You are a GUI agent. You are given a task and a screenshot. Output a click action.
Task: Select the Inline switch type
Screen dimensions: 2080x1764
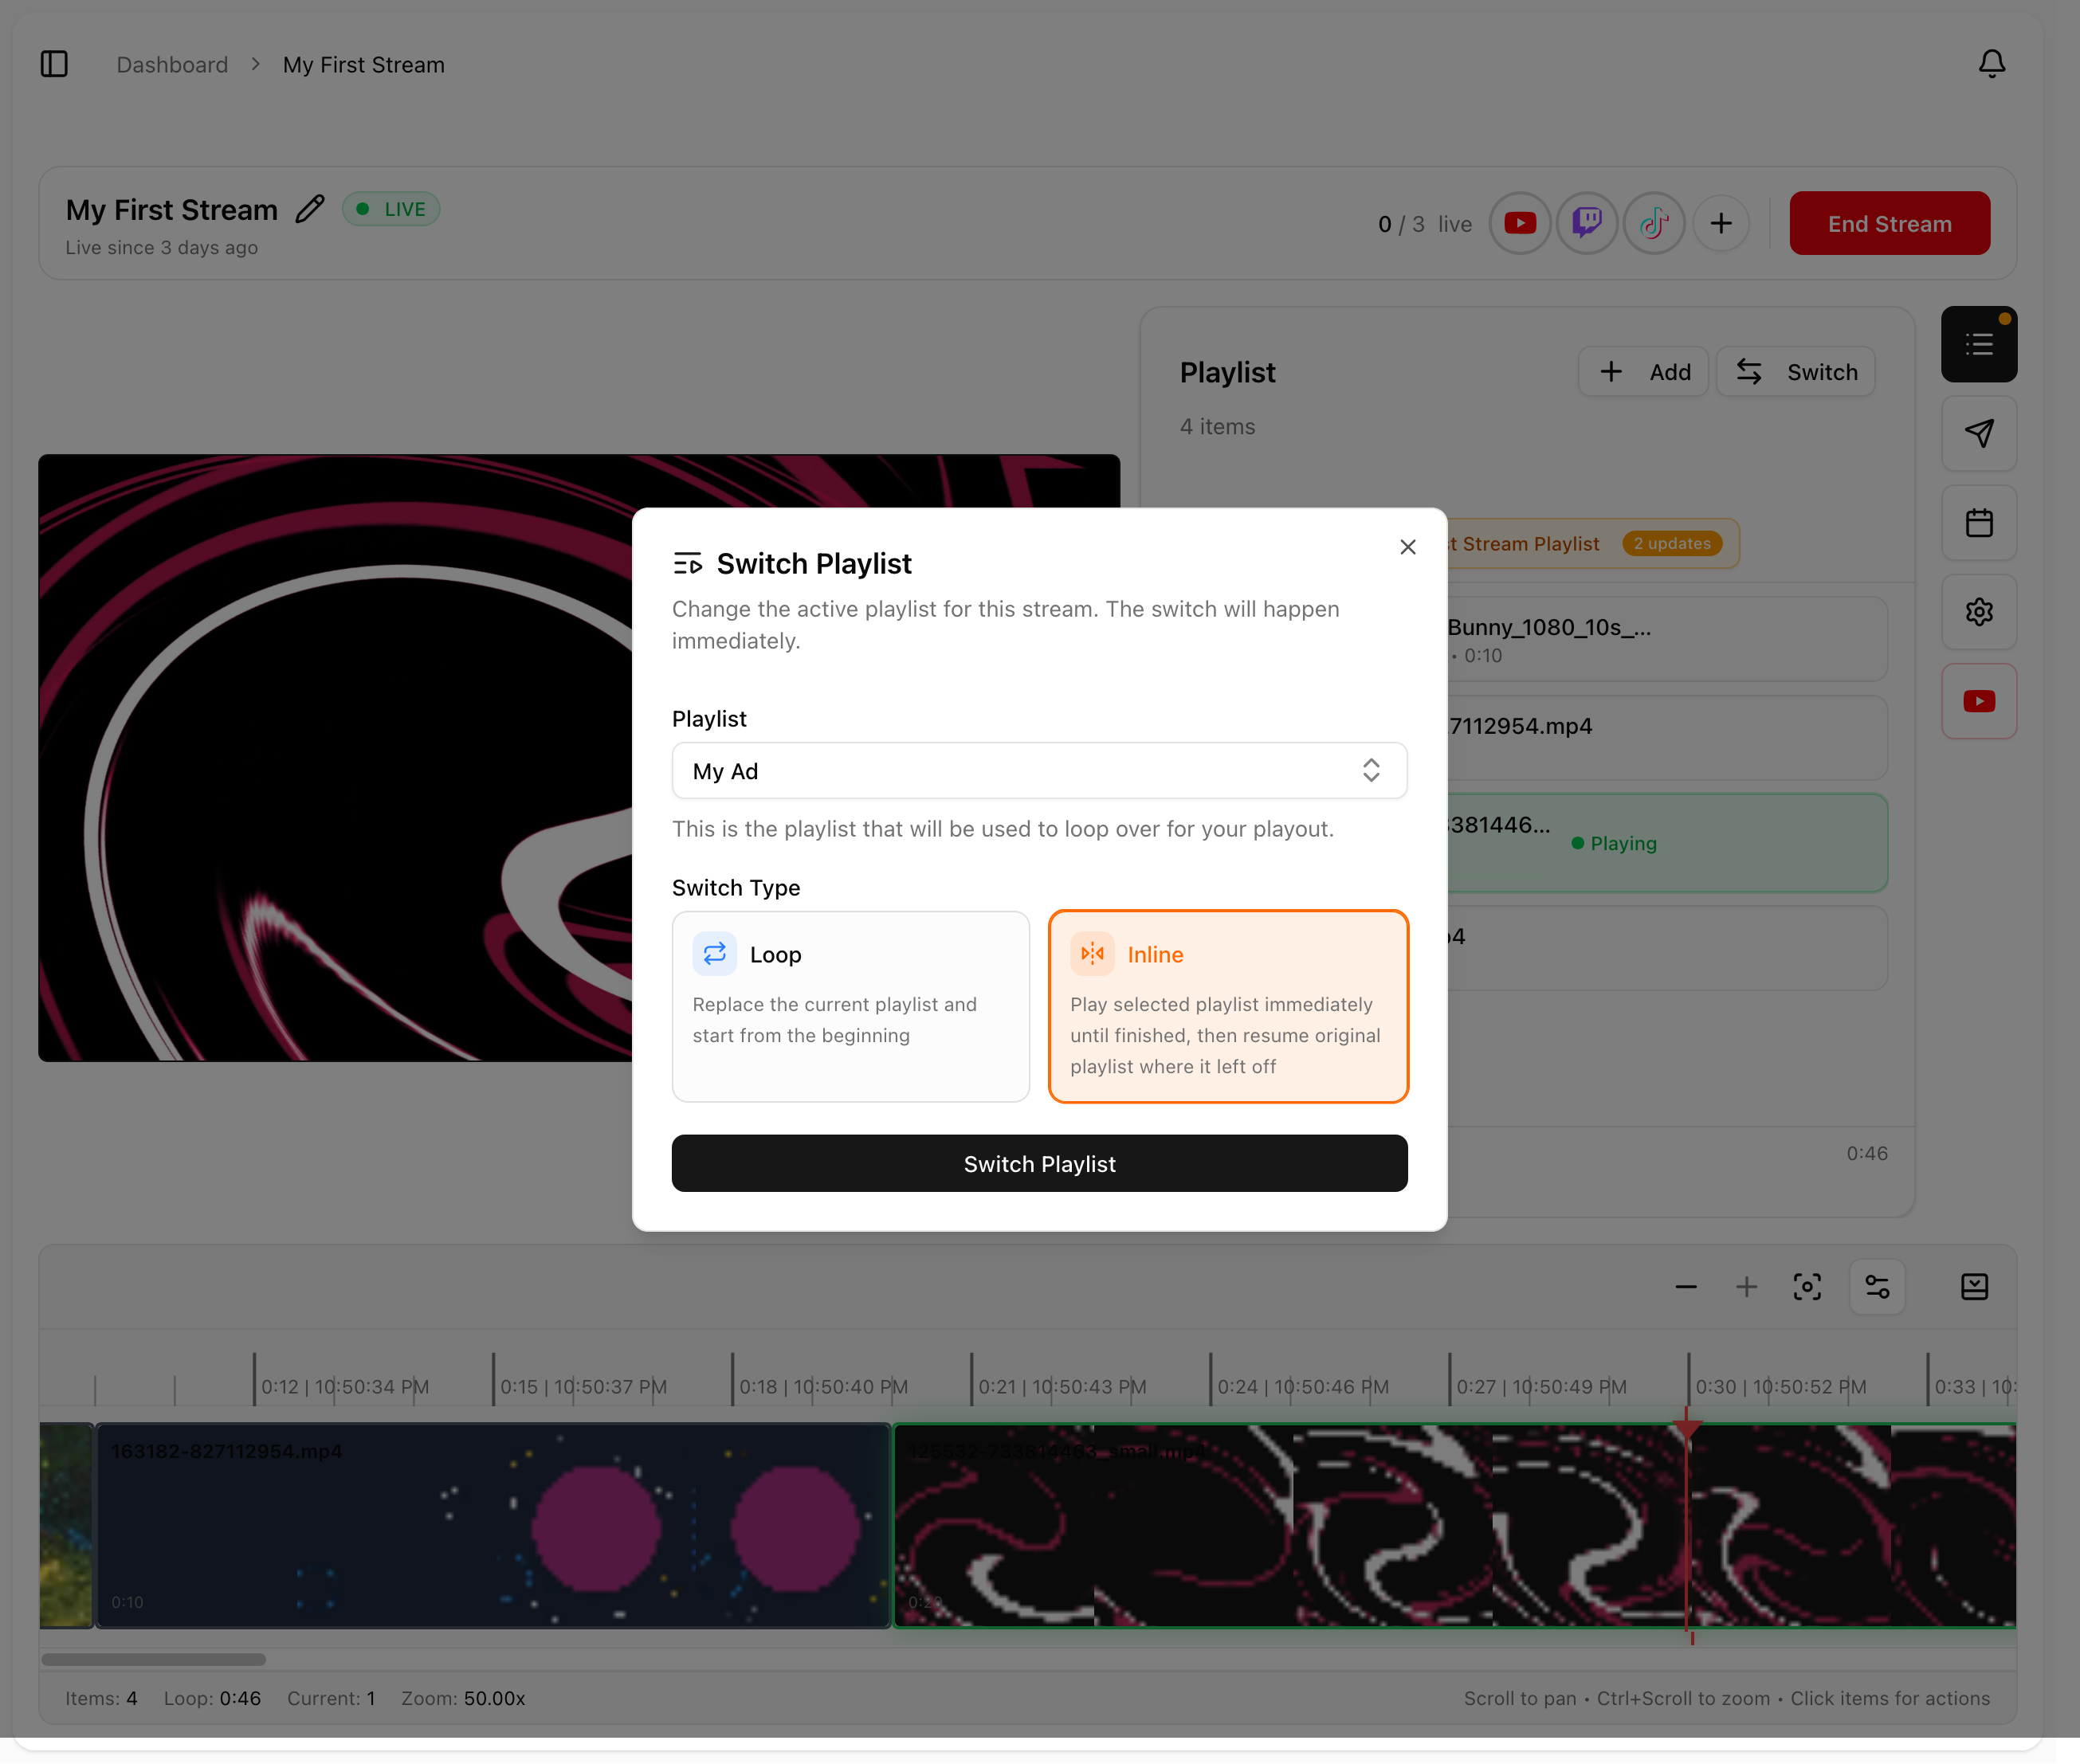click(1227, 1005)
